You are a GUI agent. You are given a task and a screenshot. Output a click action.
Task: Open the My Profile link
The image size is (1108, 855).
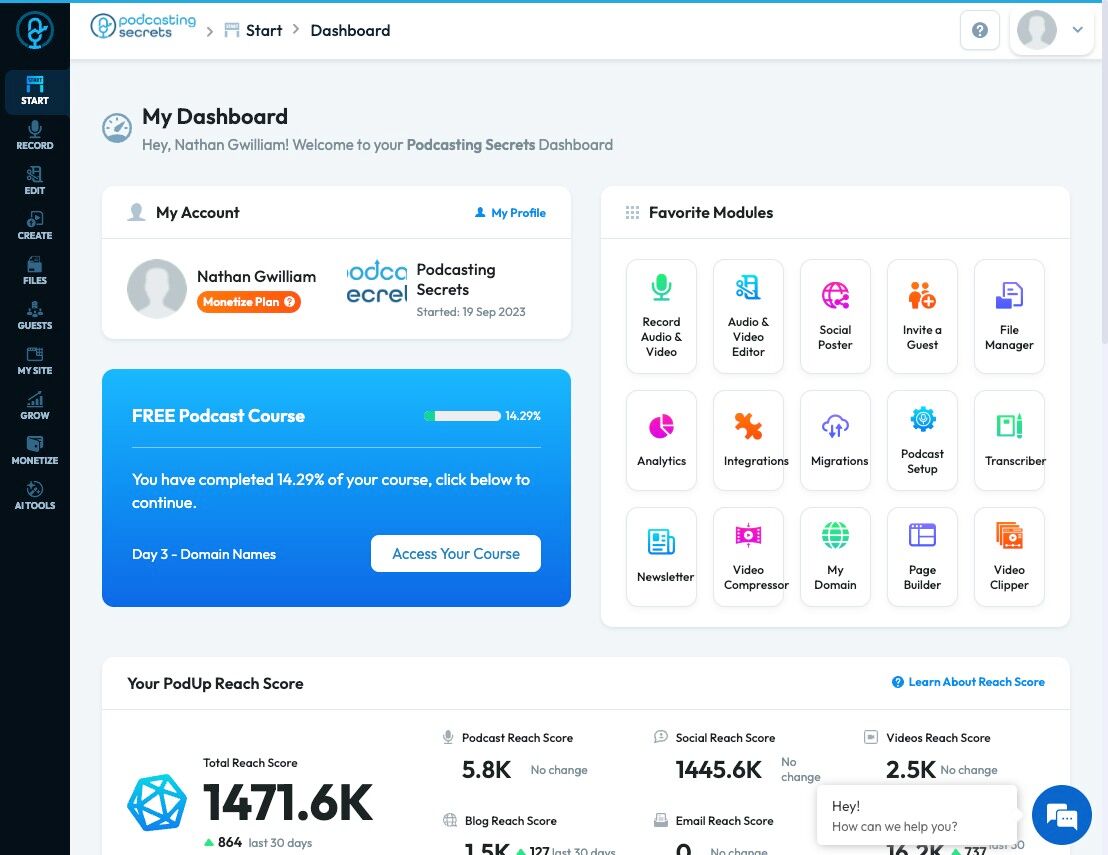point(510,213)
